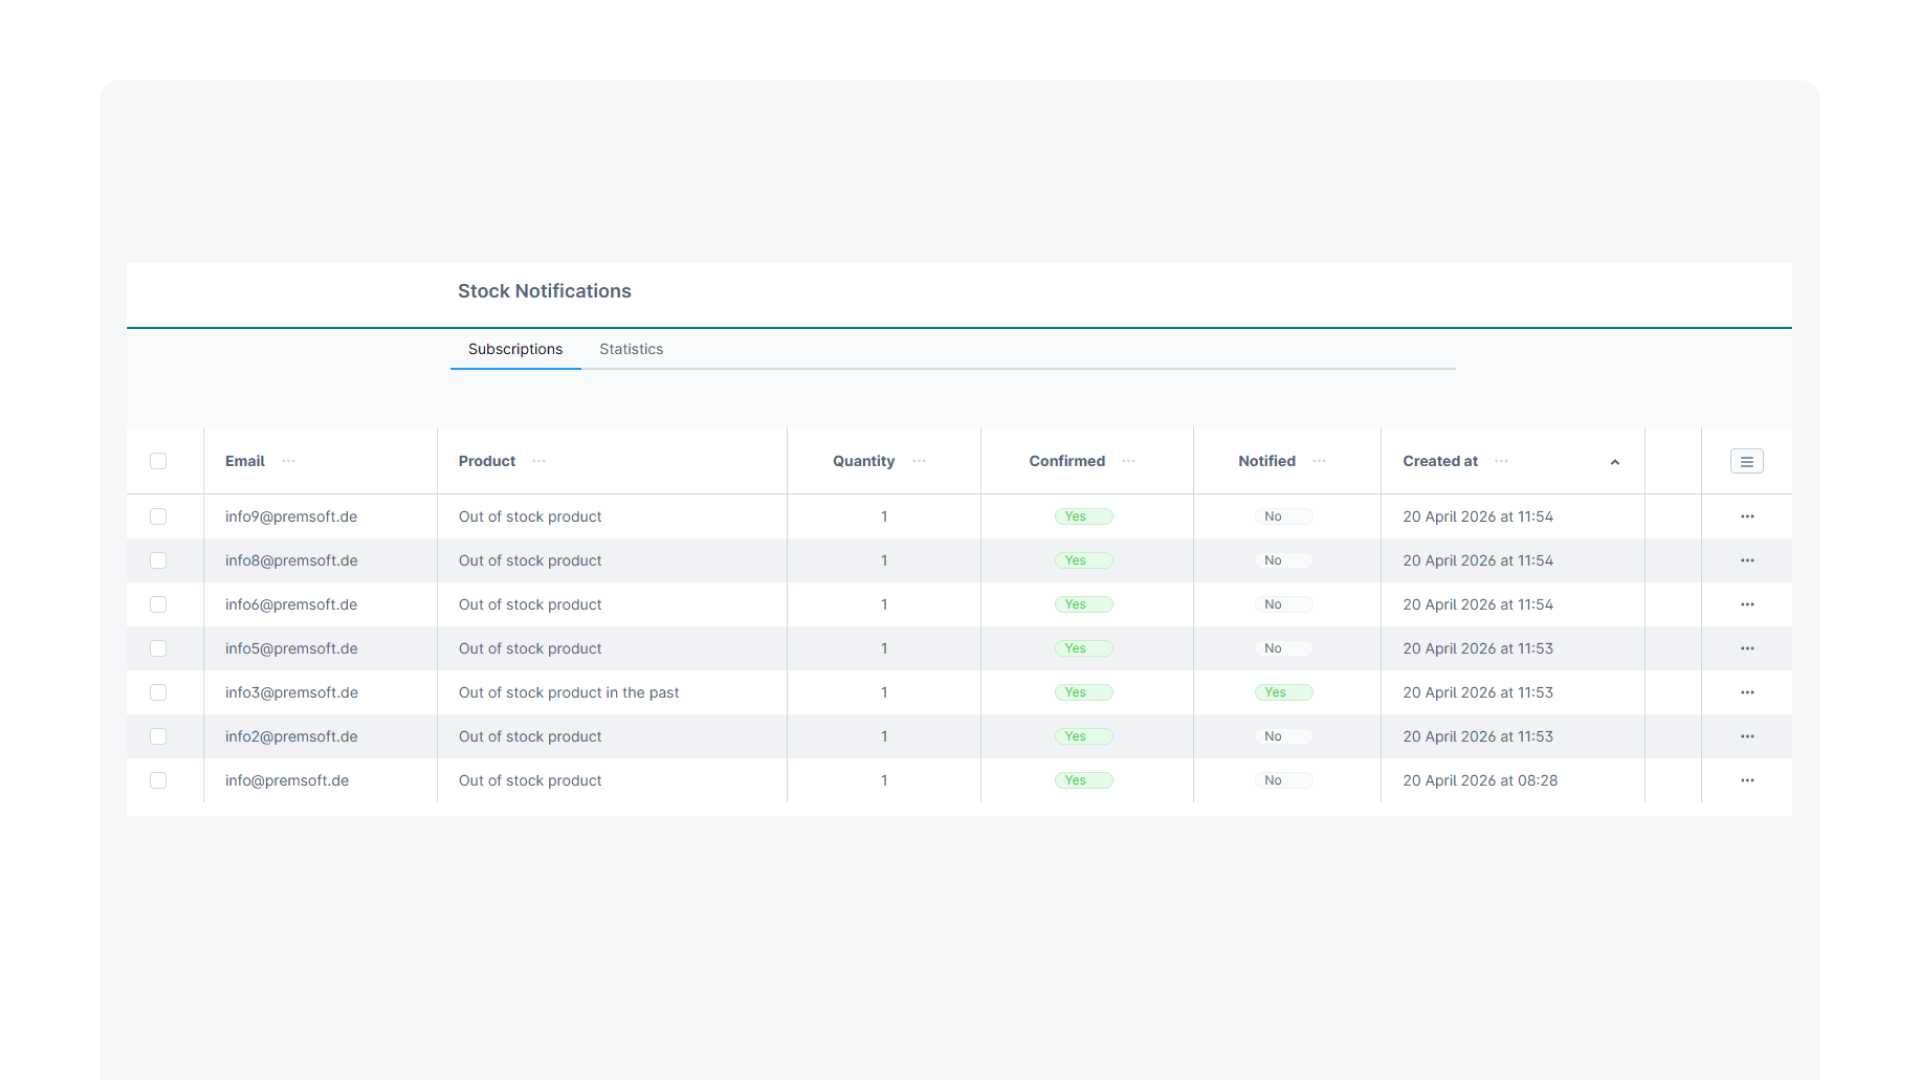This screenshot has height=1080, width=1920.
Task: Open row actions for info@premsoft.de
Action: pyautogui.click(x=1746, y=781)
